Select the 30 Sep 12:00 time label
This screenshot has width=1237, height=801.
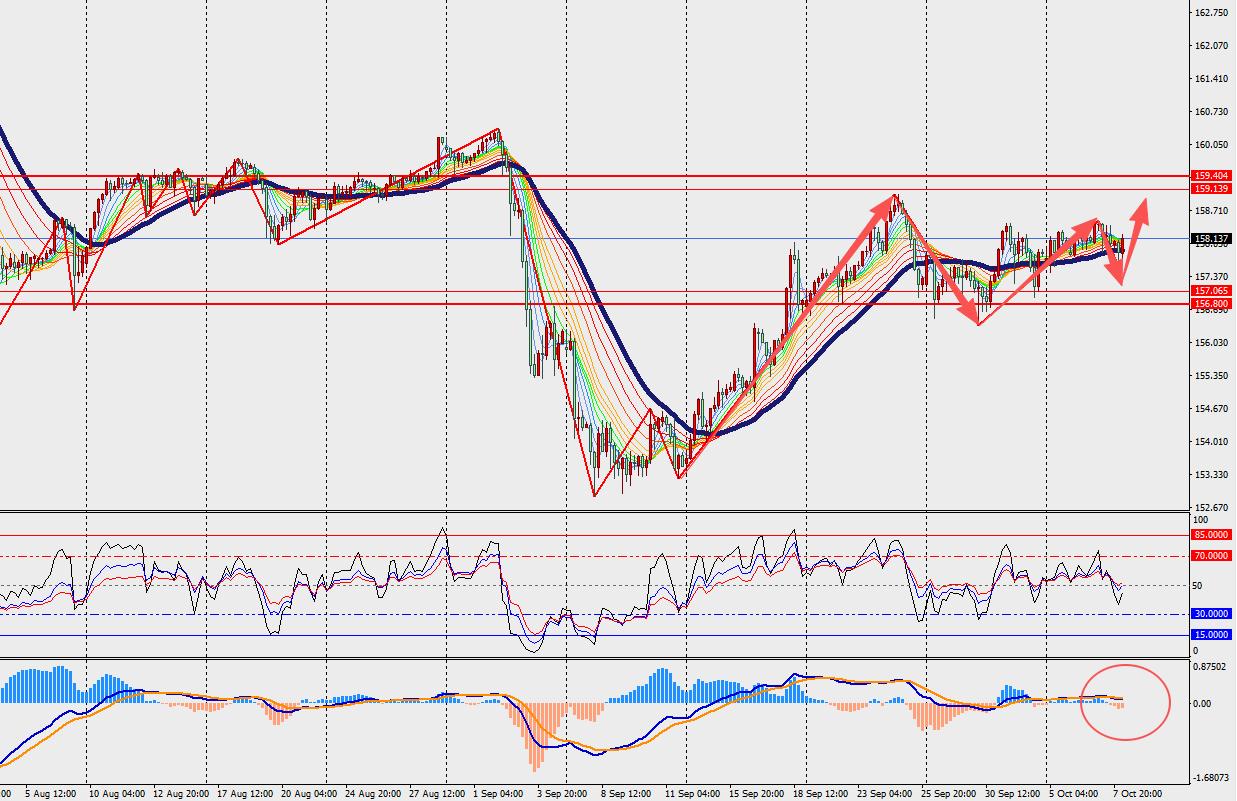pyautogui.click(x=1014, y=793)
